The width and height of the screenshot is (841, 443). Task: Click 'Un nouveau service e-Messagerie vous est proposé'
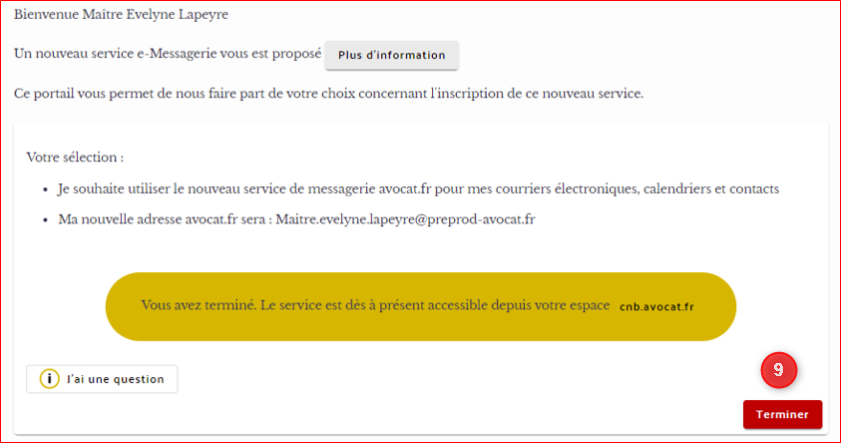click(x=167, y=54)
